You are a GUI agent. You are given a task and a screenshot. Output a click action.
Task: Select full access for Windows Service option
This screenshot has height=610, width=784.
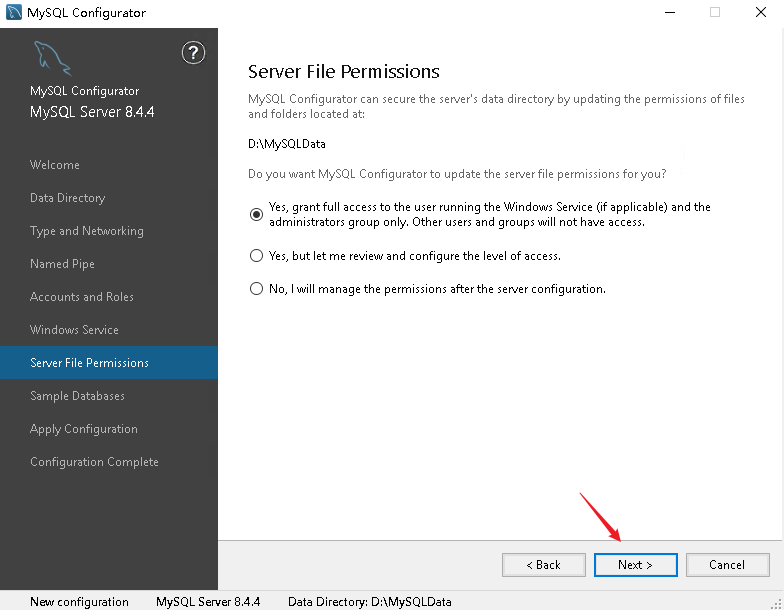(x=256, y=215)
